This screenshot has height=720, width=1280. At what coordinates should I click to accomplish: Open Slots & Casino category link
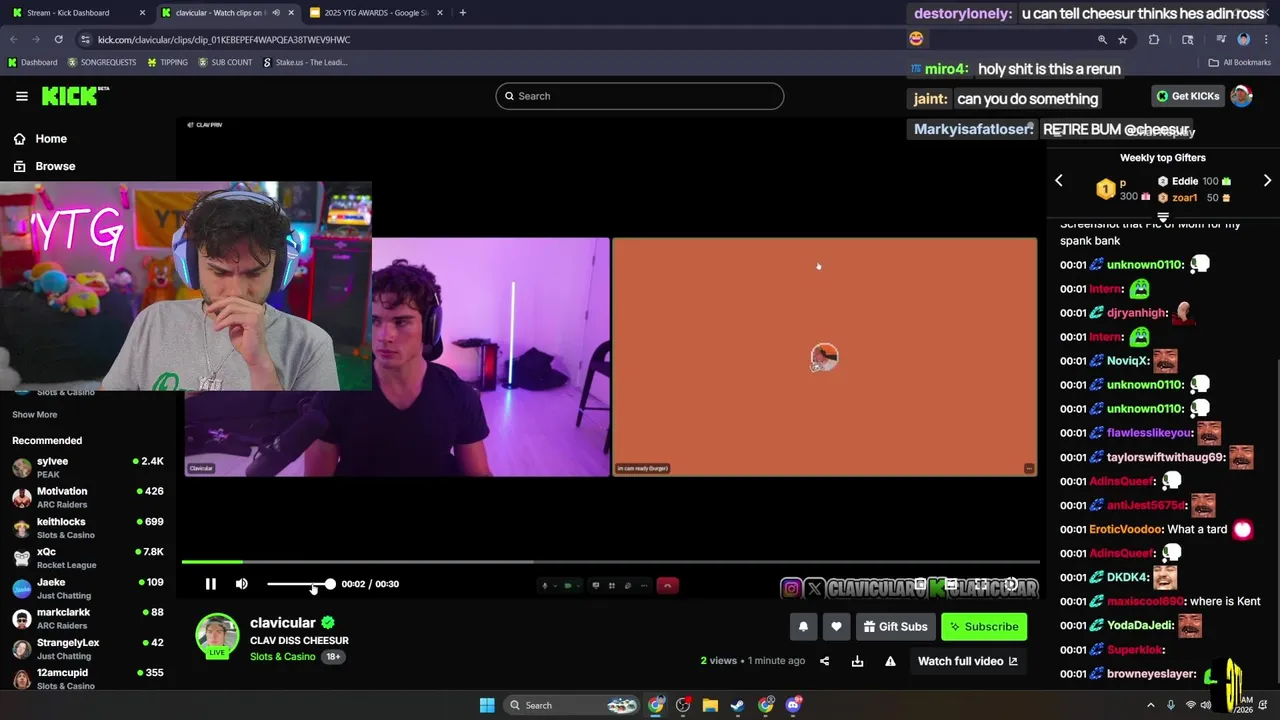click(283, 657)
